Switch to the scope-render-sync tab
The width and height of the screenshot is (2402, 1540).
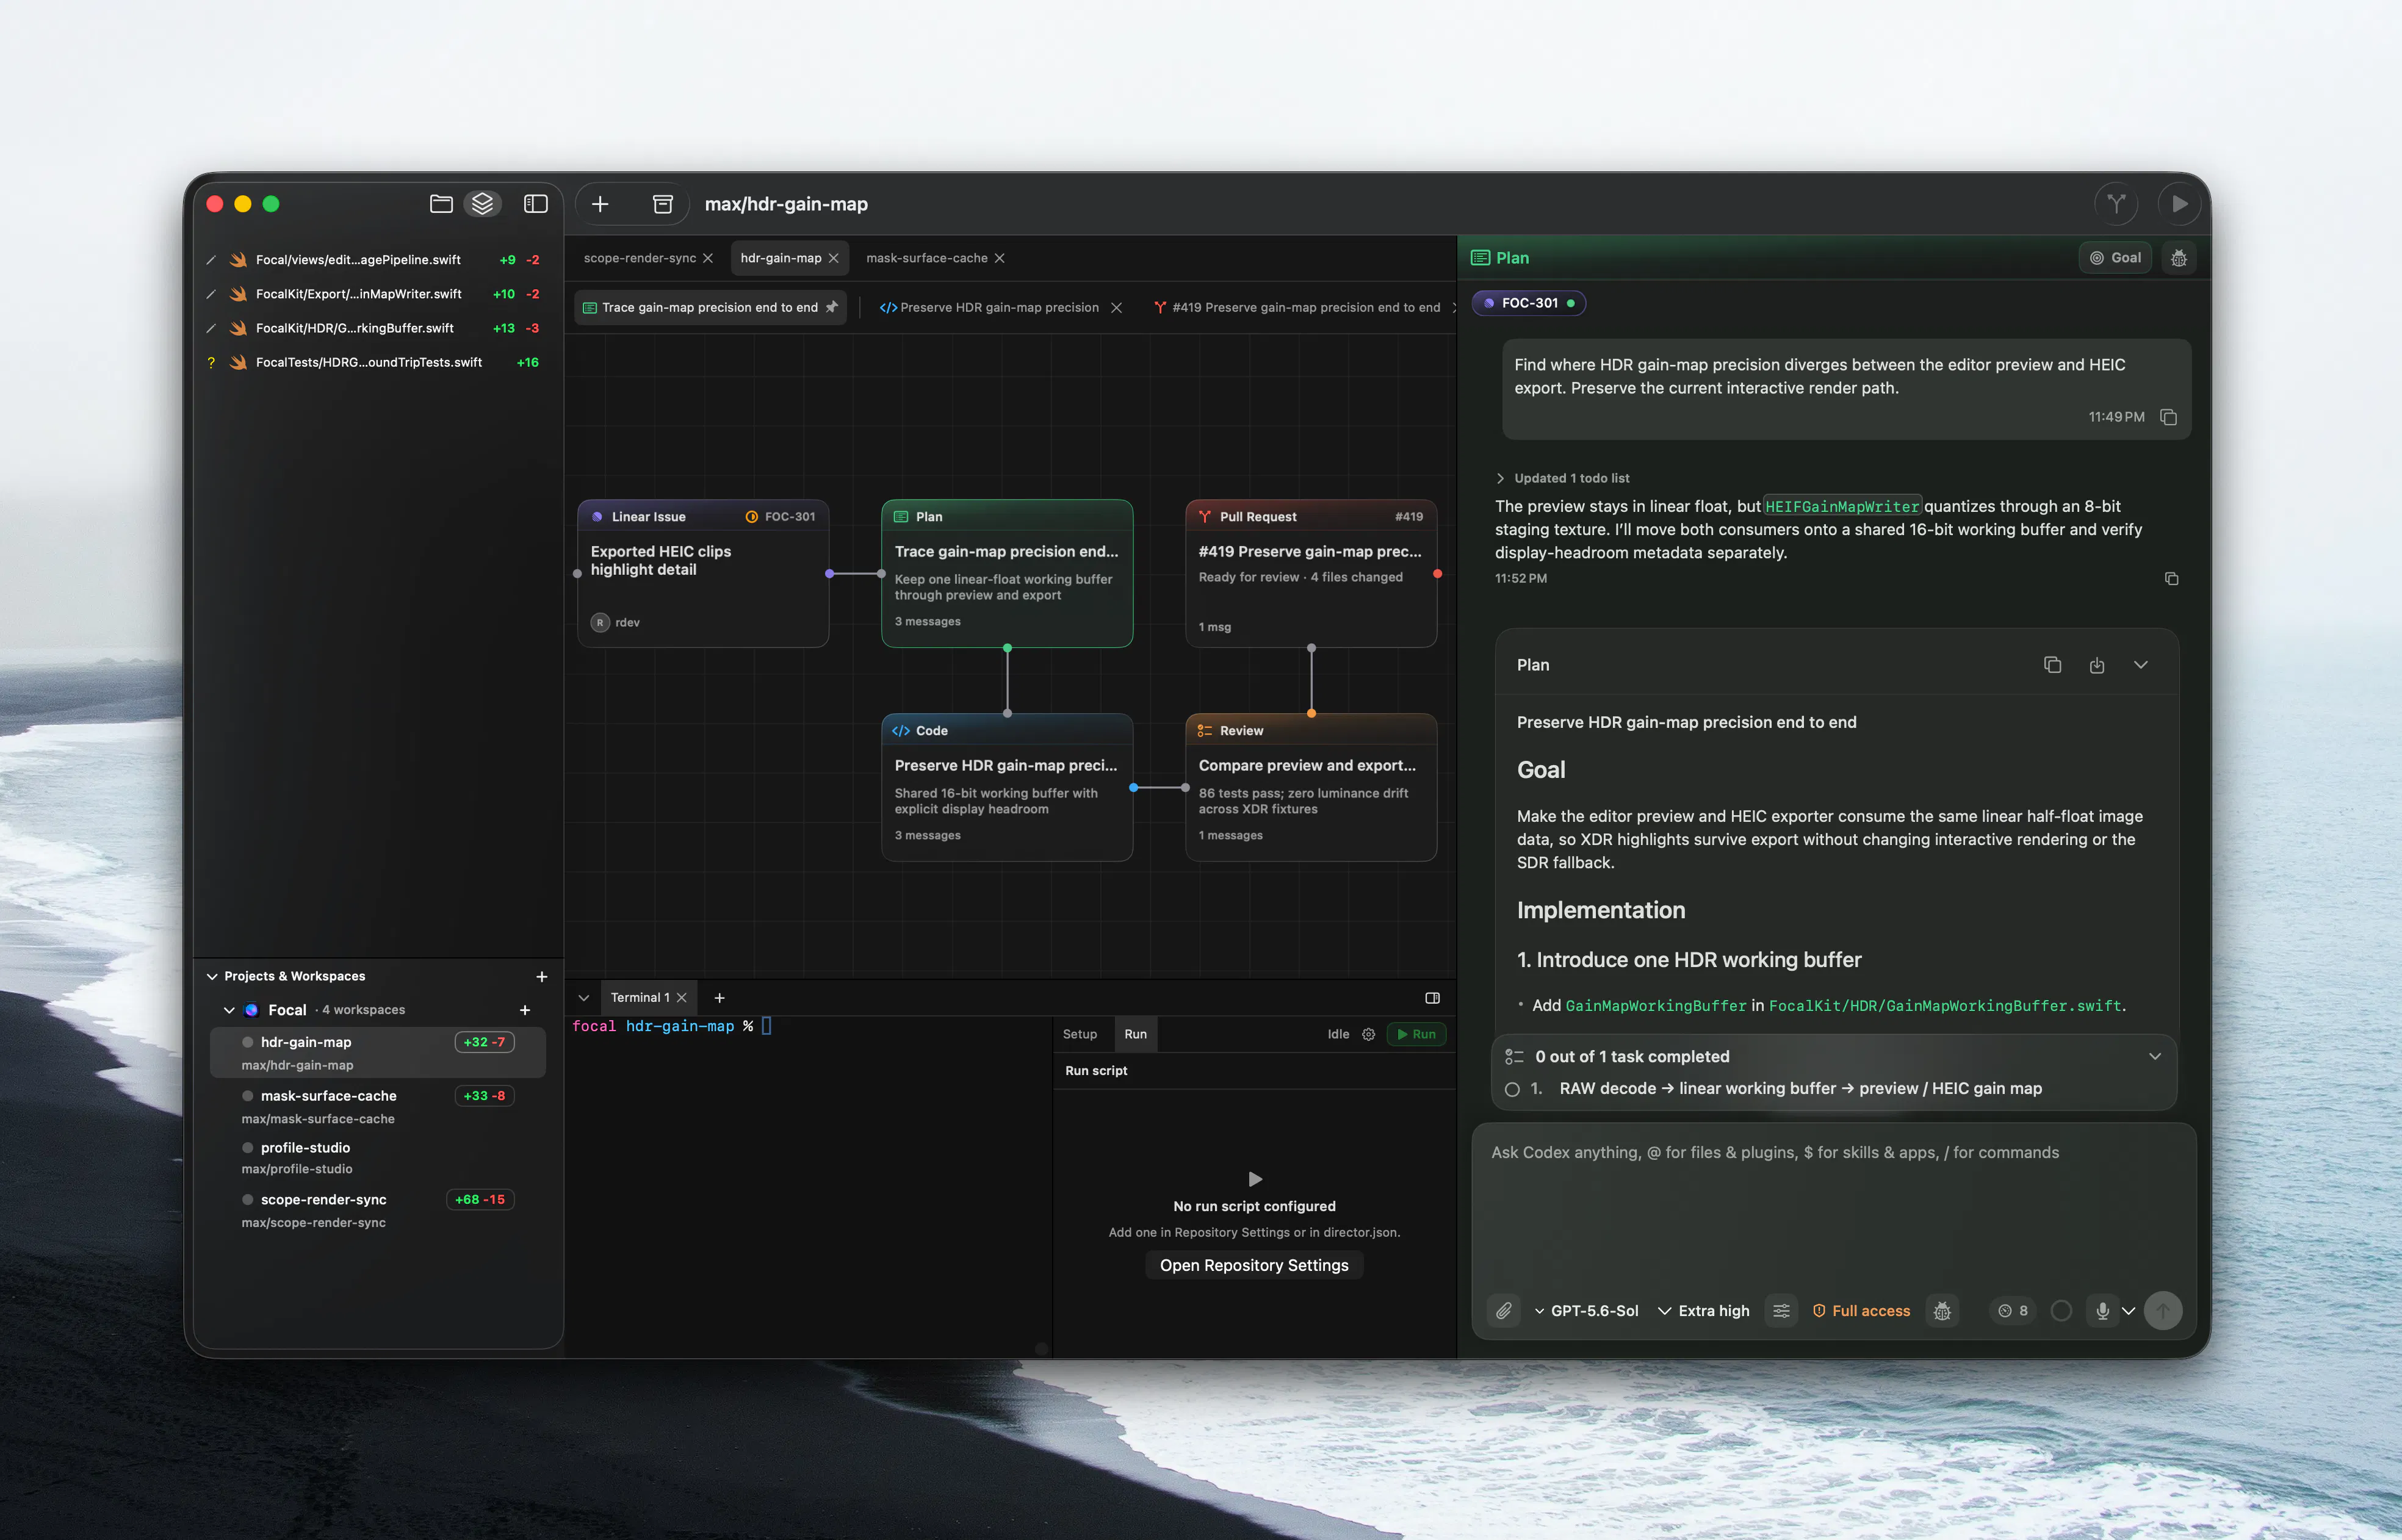[640, 258]
